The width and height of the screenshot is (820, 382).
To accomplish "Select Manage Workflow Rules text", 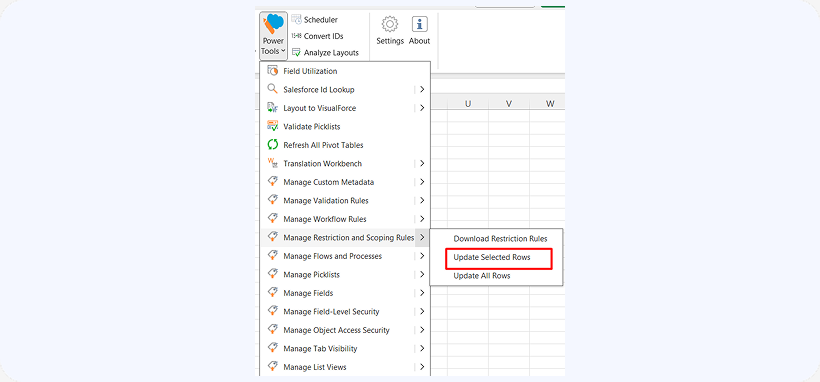I will [x=325, y=219].
